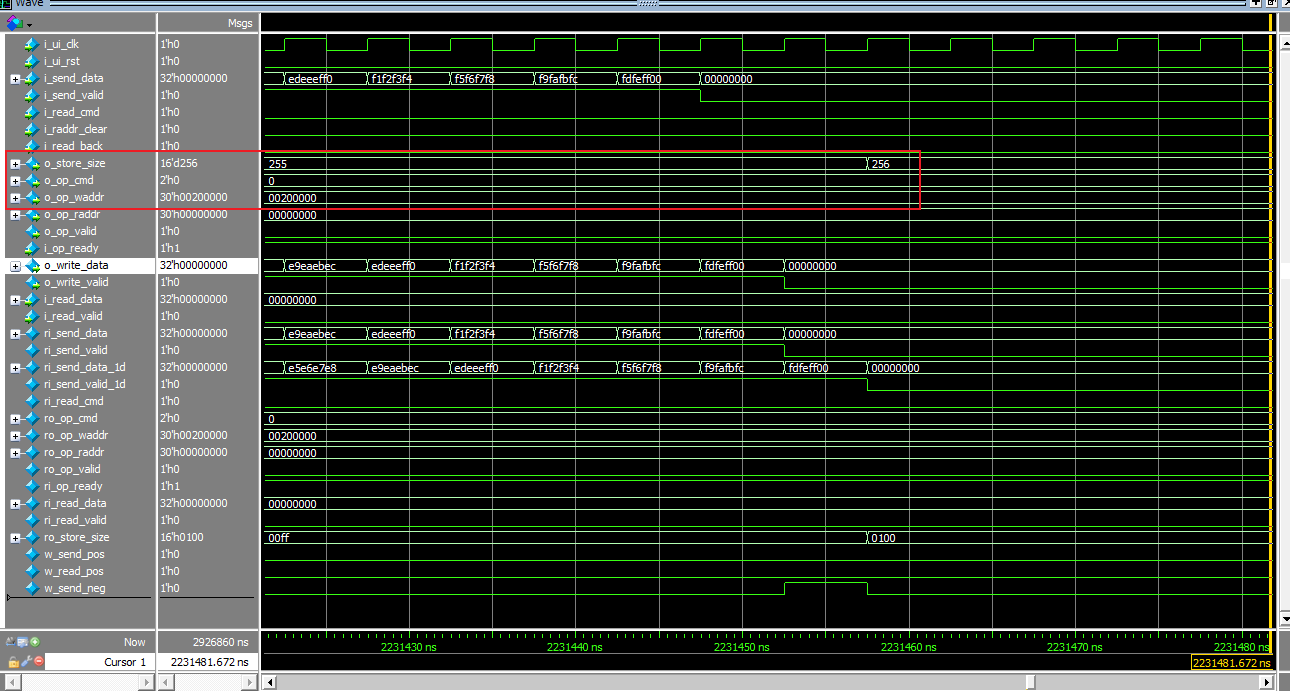Expand the ri_send_data_1d bus
Image resolution: width=1290 pixels, height=691 pixels.
[15, 367]
